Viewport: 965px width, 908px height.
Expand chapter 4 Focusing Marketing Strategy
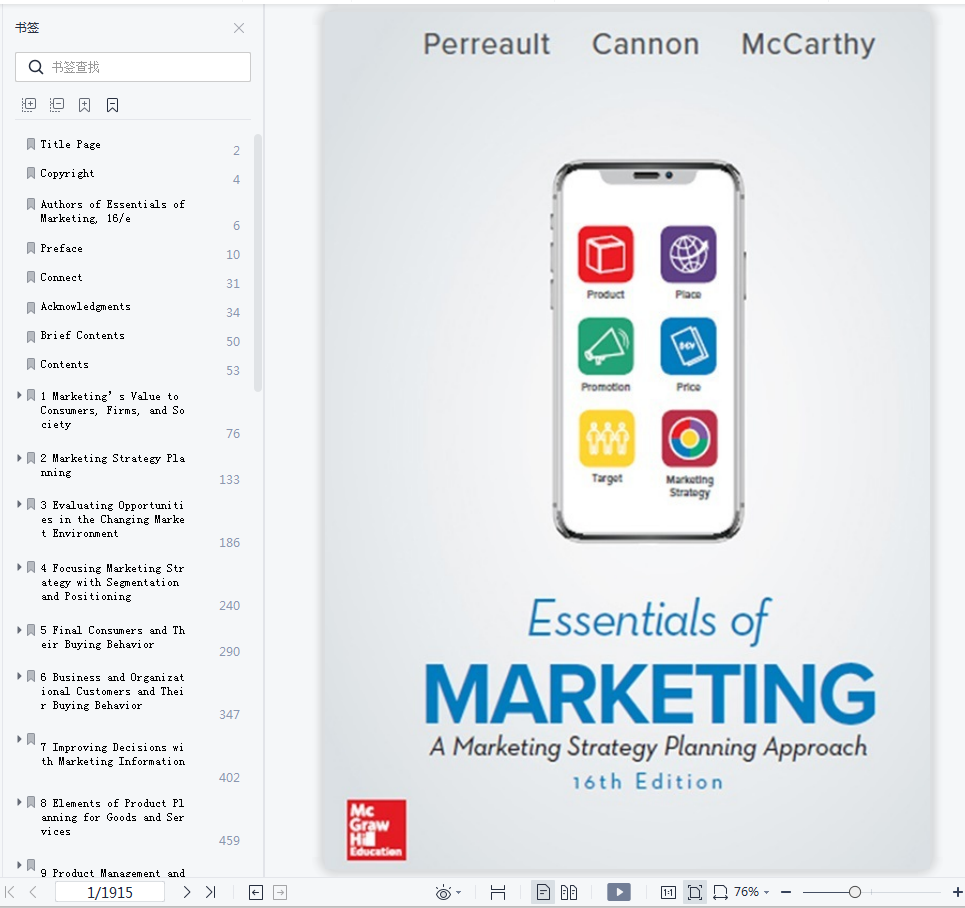(19, 567)
